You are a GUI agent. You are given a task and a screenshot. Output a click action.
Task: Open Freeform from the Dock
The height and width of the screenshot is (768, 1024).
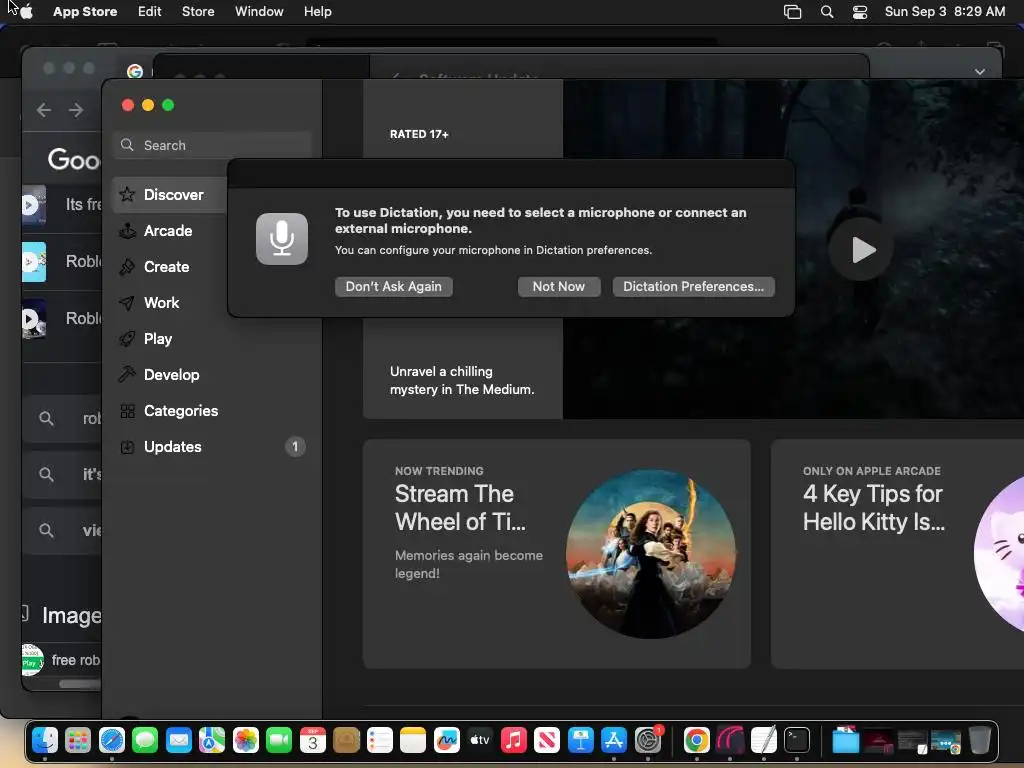[x=447, y=741]
